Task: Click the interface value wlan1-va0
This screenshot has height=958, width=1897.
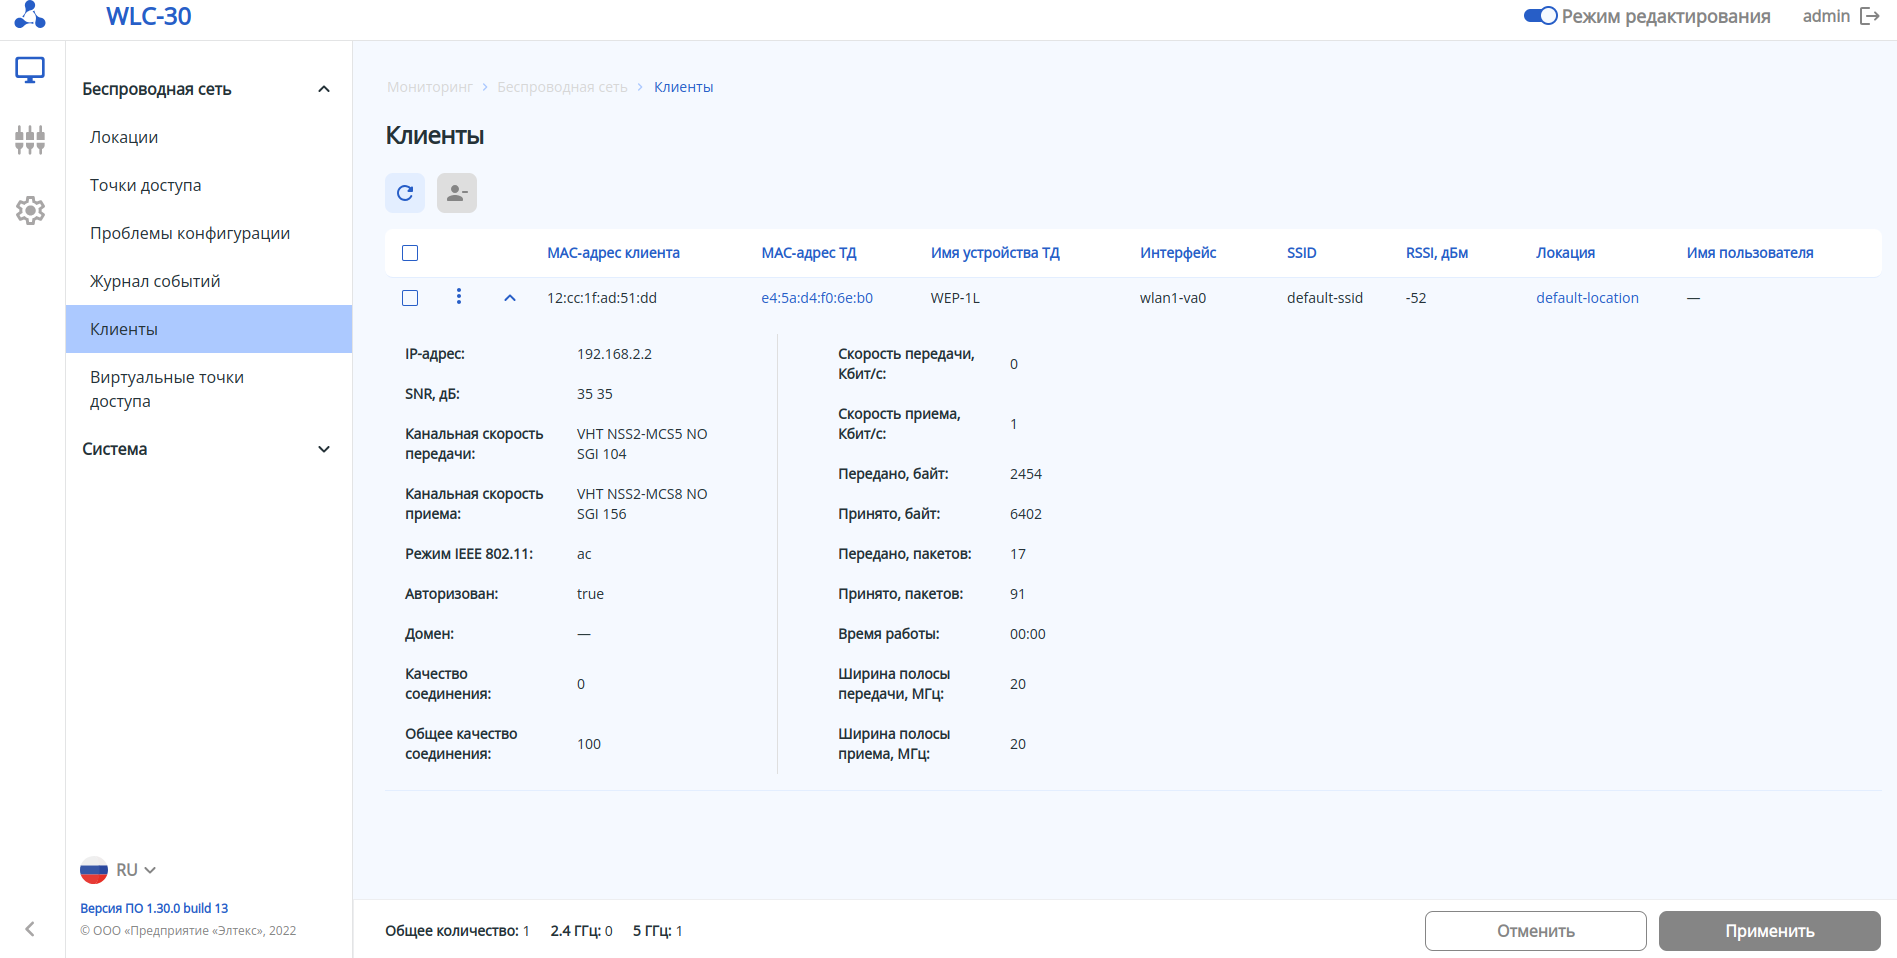Action: pyautogui.click(x=1173, y=298)
